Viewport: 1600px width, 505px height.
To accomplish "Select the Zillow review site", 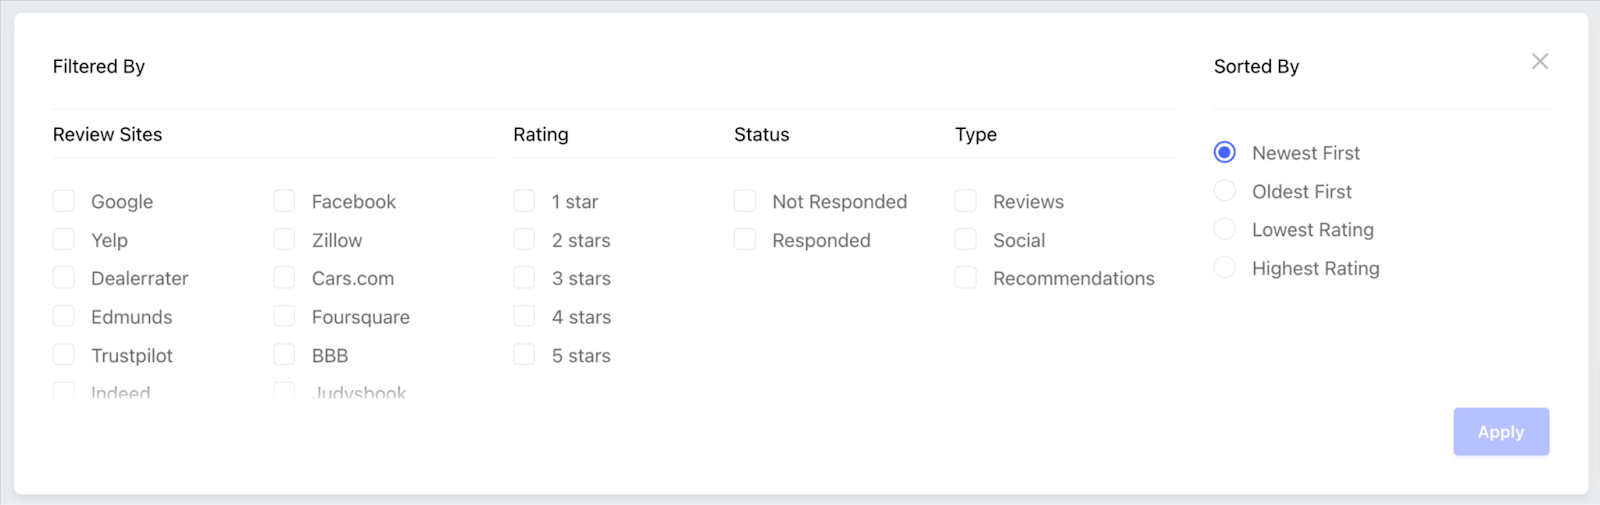I will tap(284, 240).
